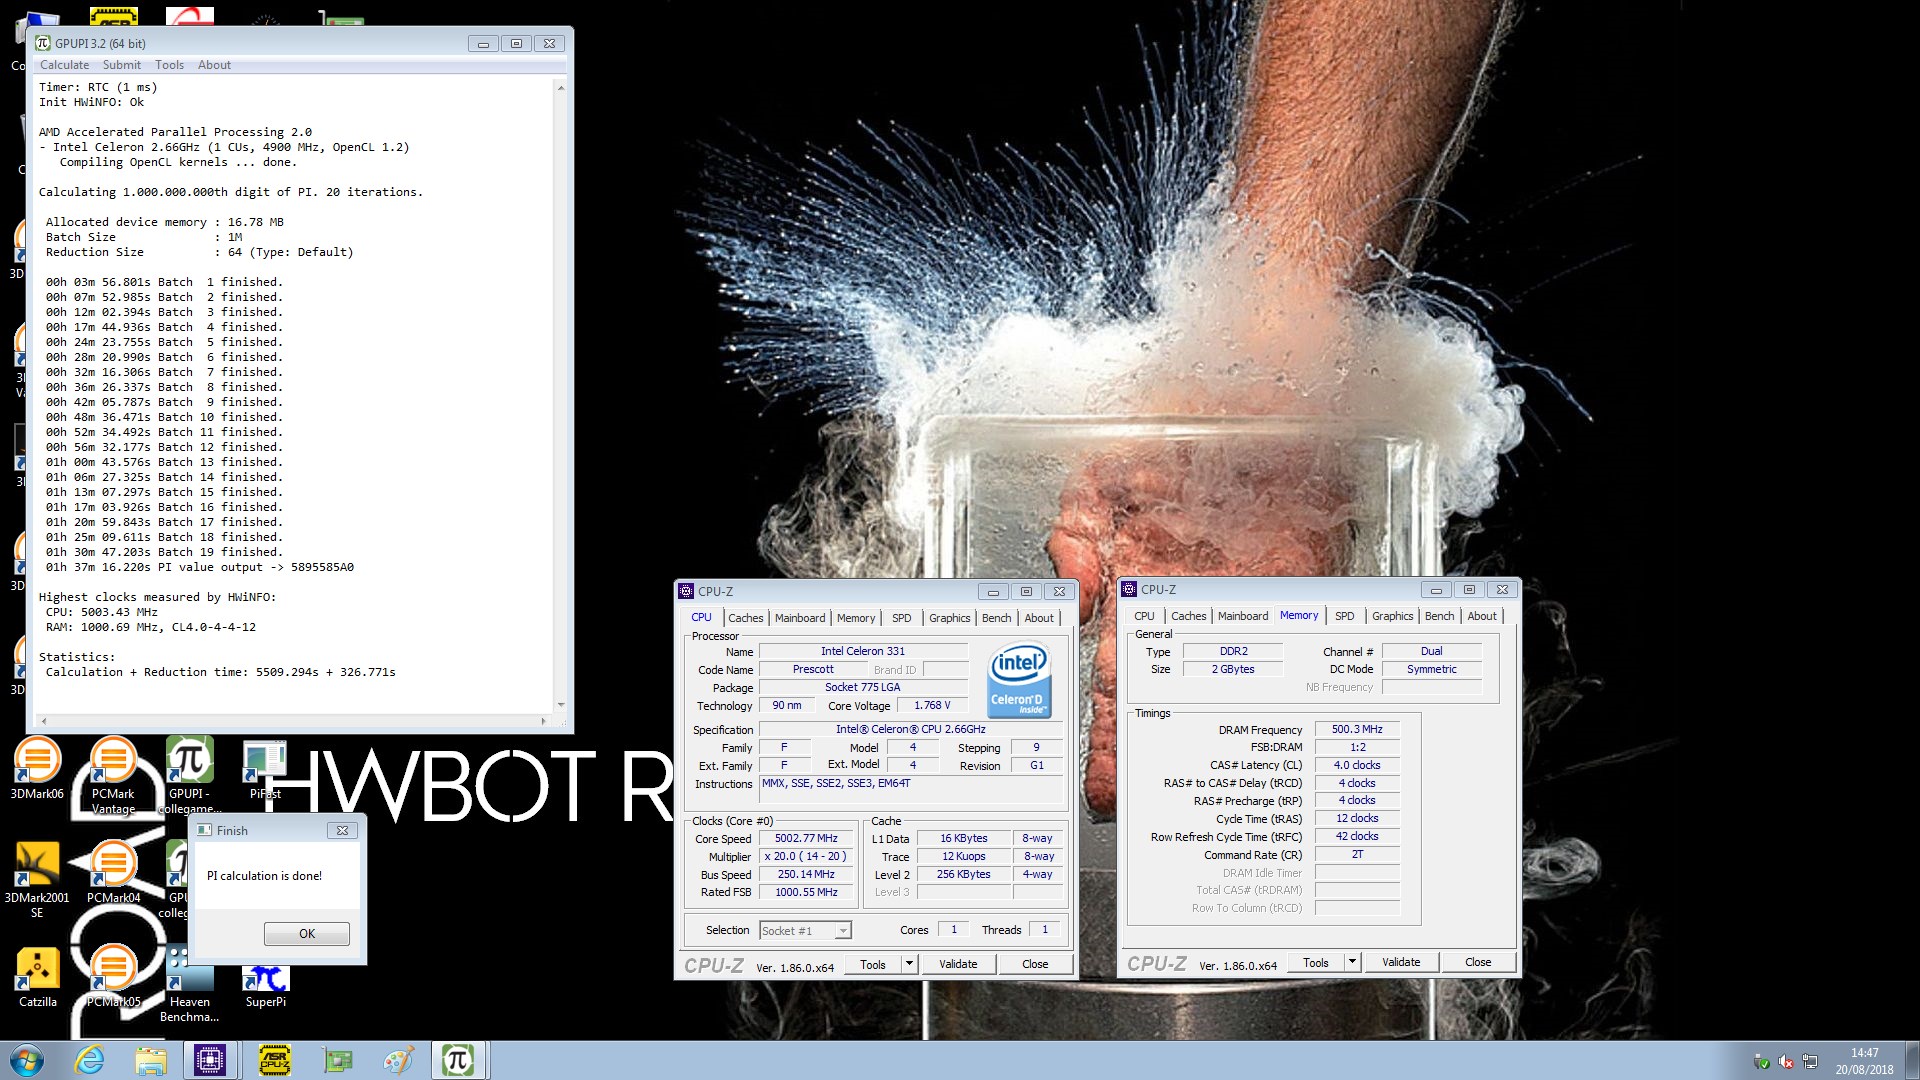Open Graphics tab in left CPU-Z window
The width and height of the screenshot is (1920, 1080).
(949, 618)
